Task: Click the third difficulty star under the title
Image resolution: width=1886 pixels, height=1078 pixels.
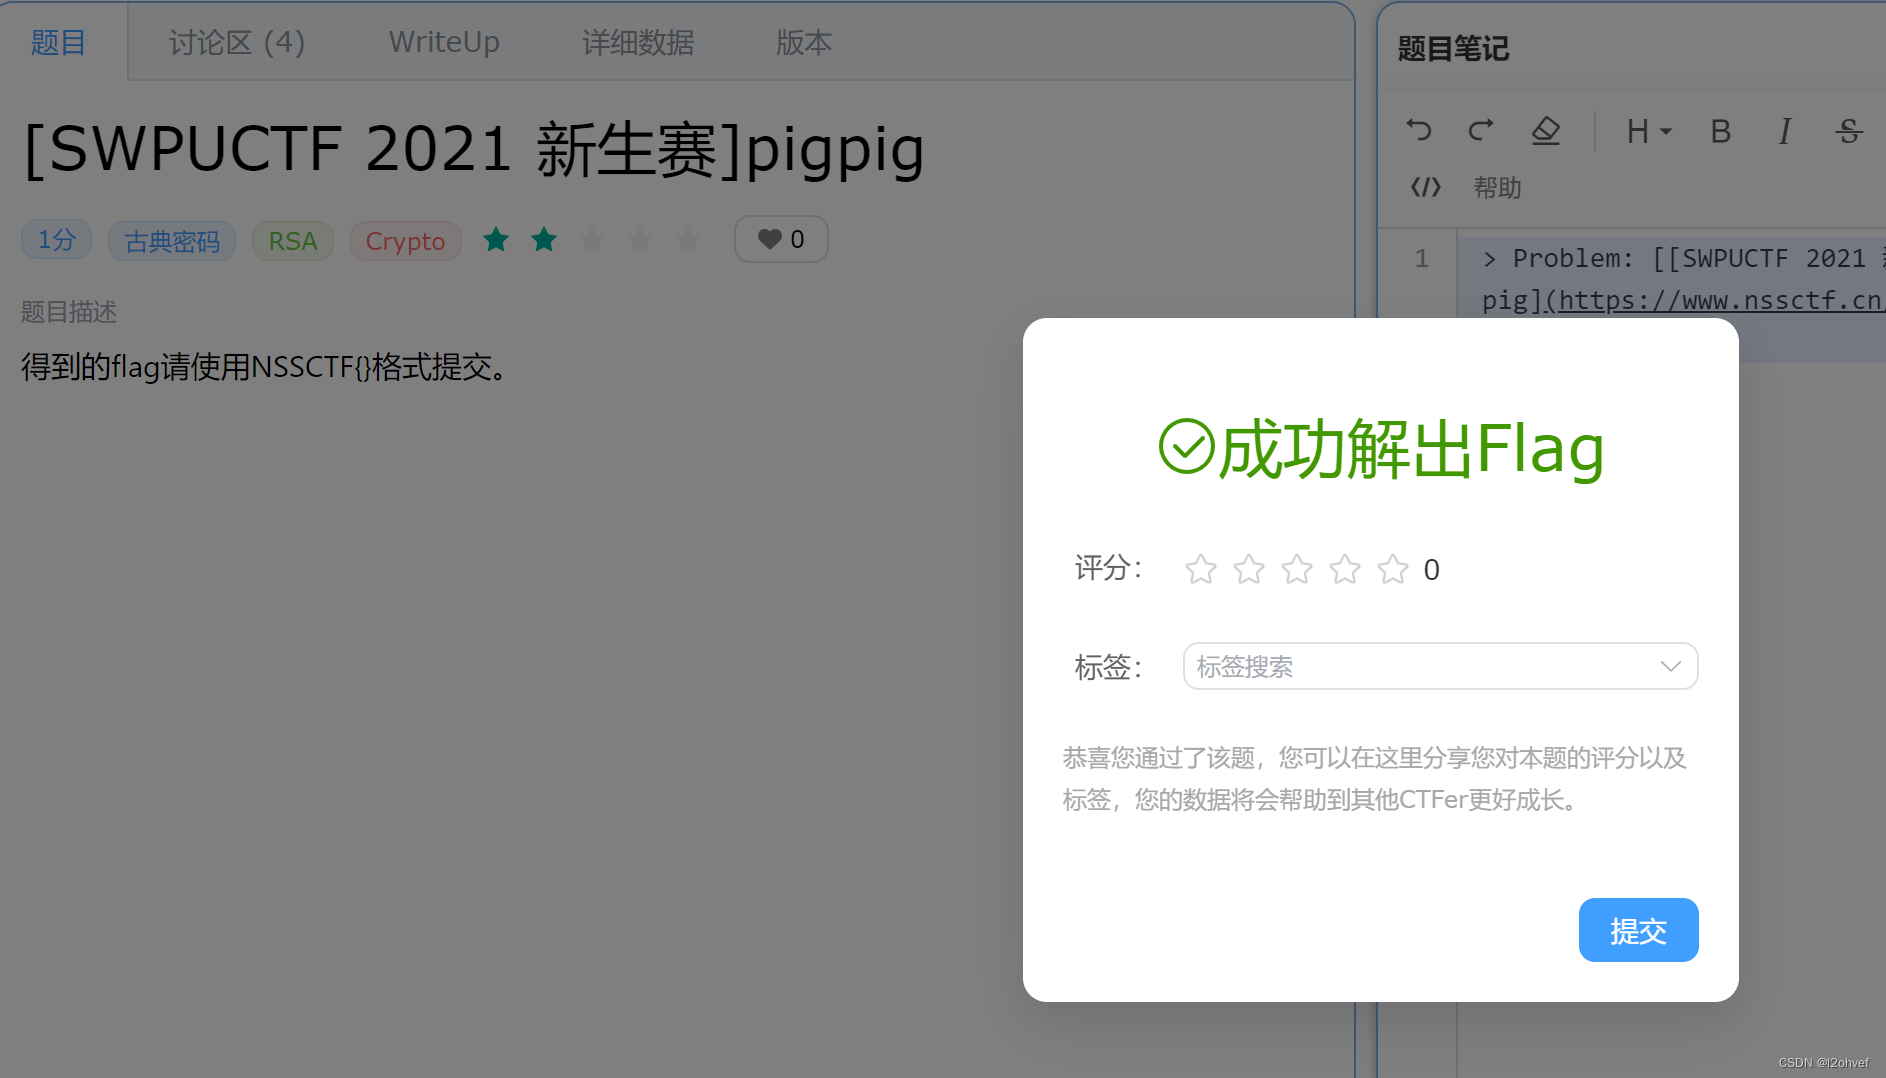Action: (592, 239)
